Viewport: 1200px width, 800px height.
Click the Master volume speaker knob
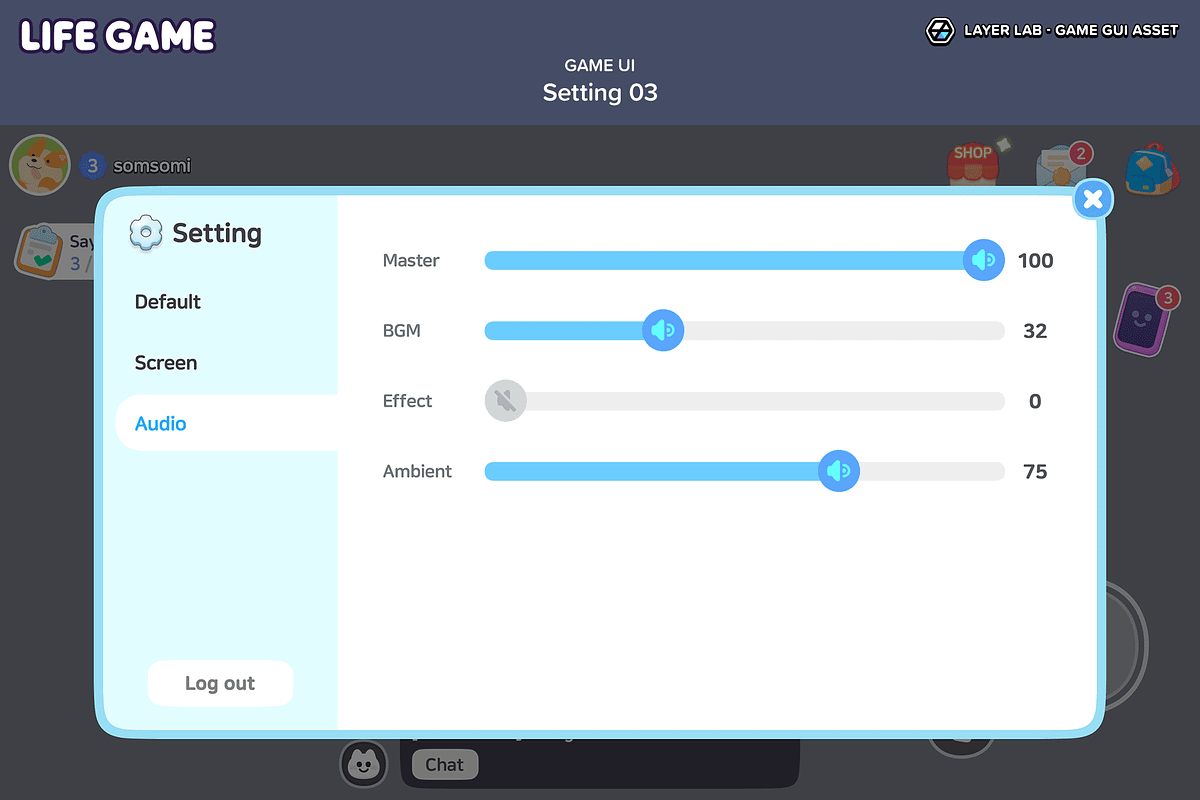984,260
